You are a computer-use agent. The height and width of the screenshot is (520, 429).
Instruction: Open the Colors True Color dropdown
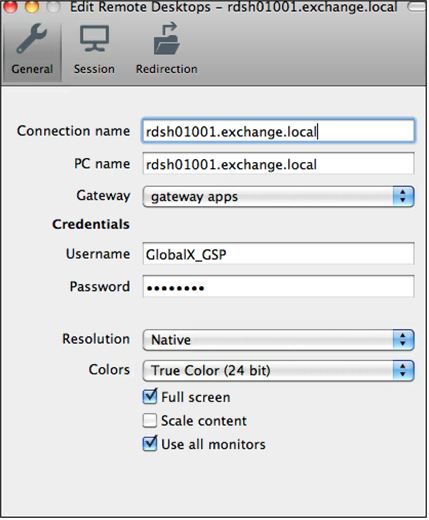[278, 370]
